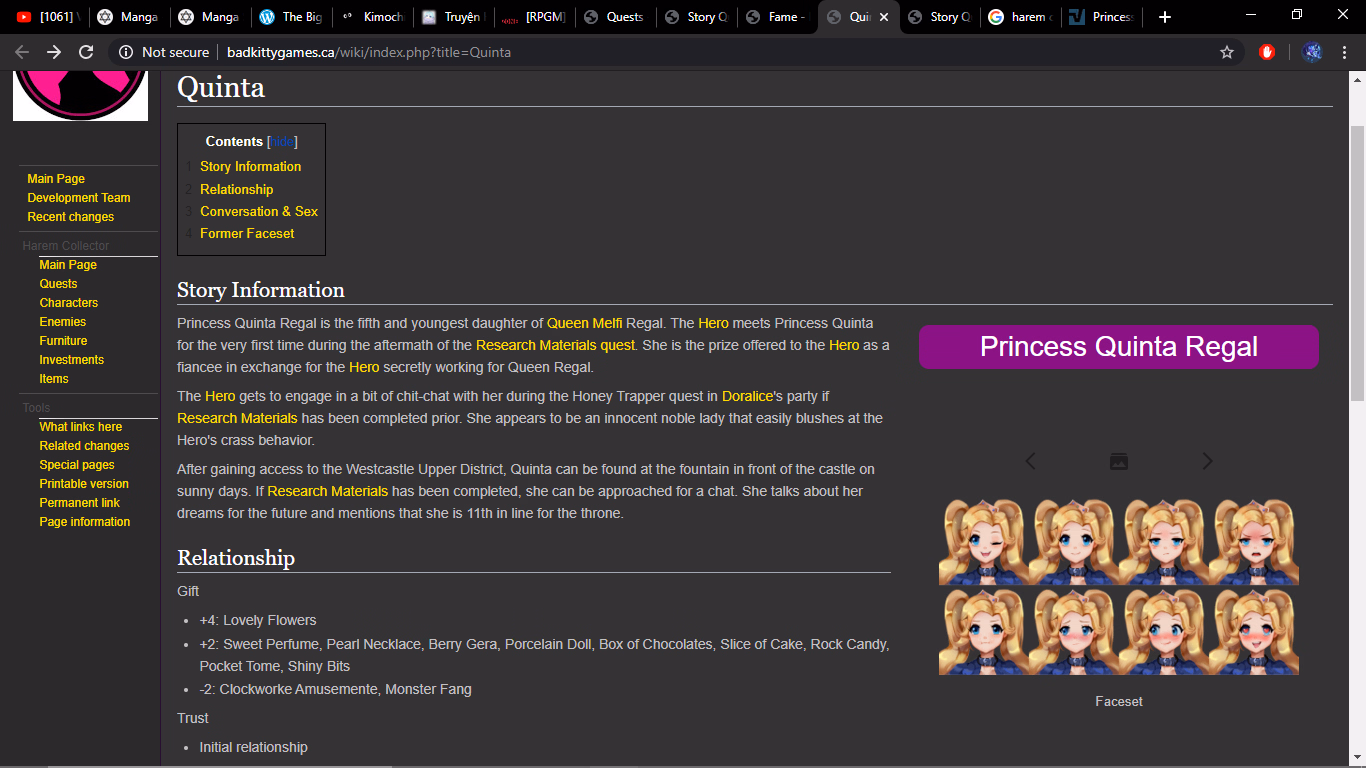Viewport: 1366px width, 768px height.
Task: Click the Quinta faceset thumbnail image
Action: (x=1118, y=587)
